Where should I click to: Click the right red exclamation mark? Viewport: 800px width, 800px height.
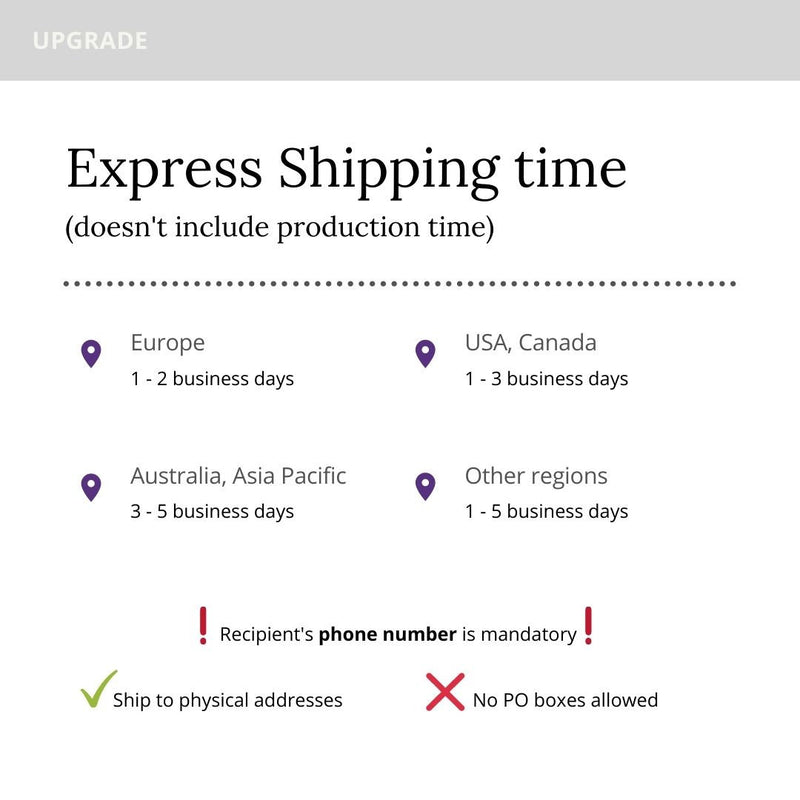[588, 626]
